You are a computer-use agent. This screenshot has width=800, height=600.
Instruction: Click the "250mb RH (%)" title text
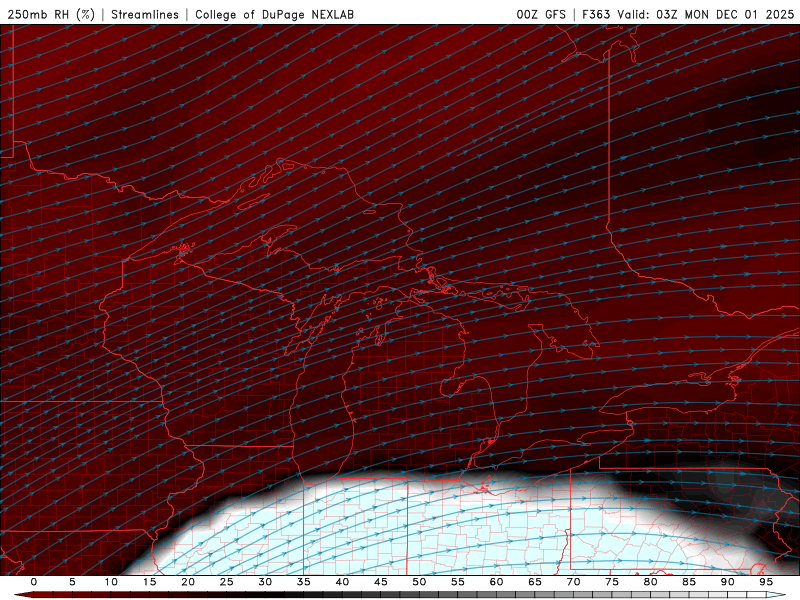(51, 14)
